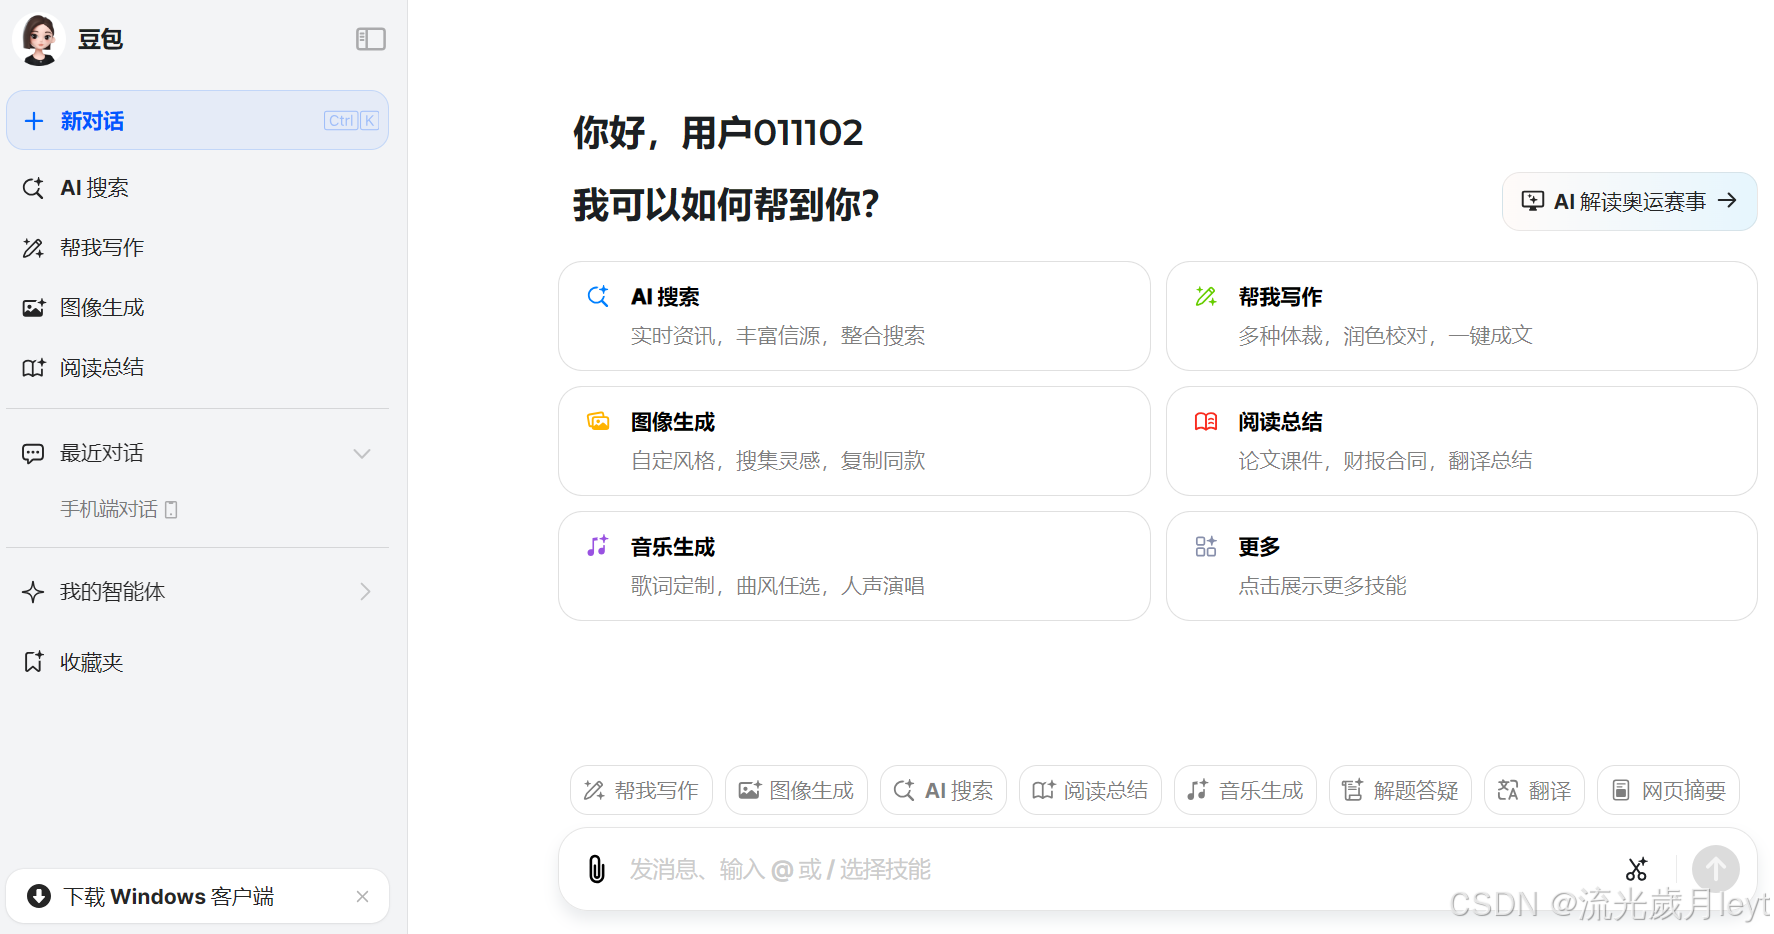Click the 翻译 skill chip

(1534, 790)
